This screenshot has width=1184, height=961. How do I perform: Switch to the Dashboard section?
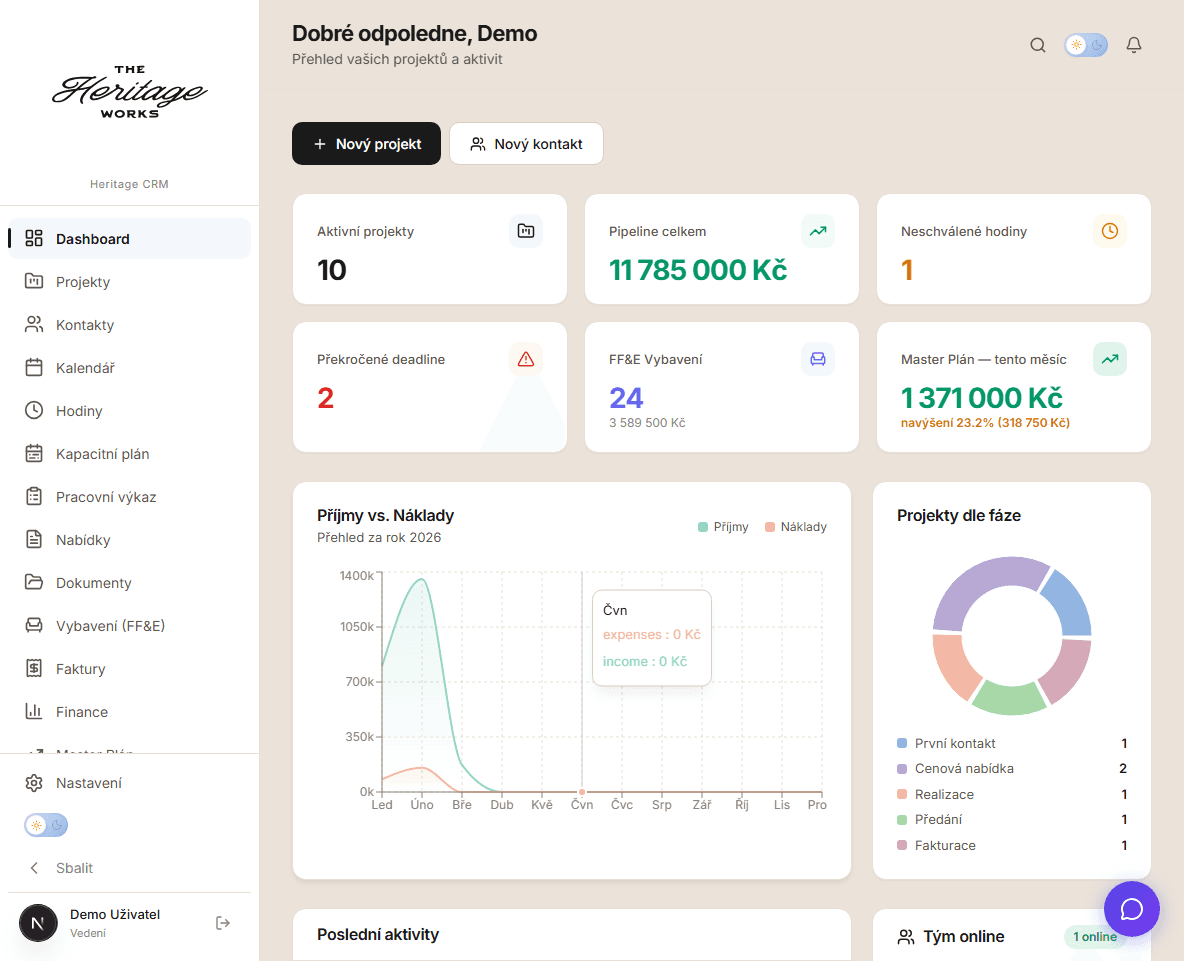pos(92,238)
